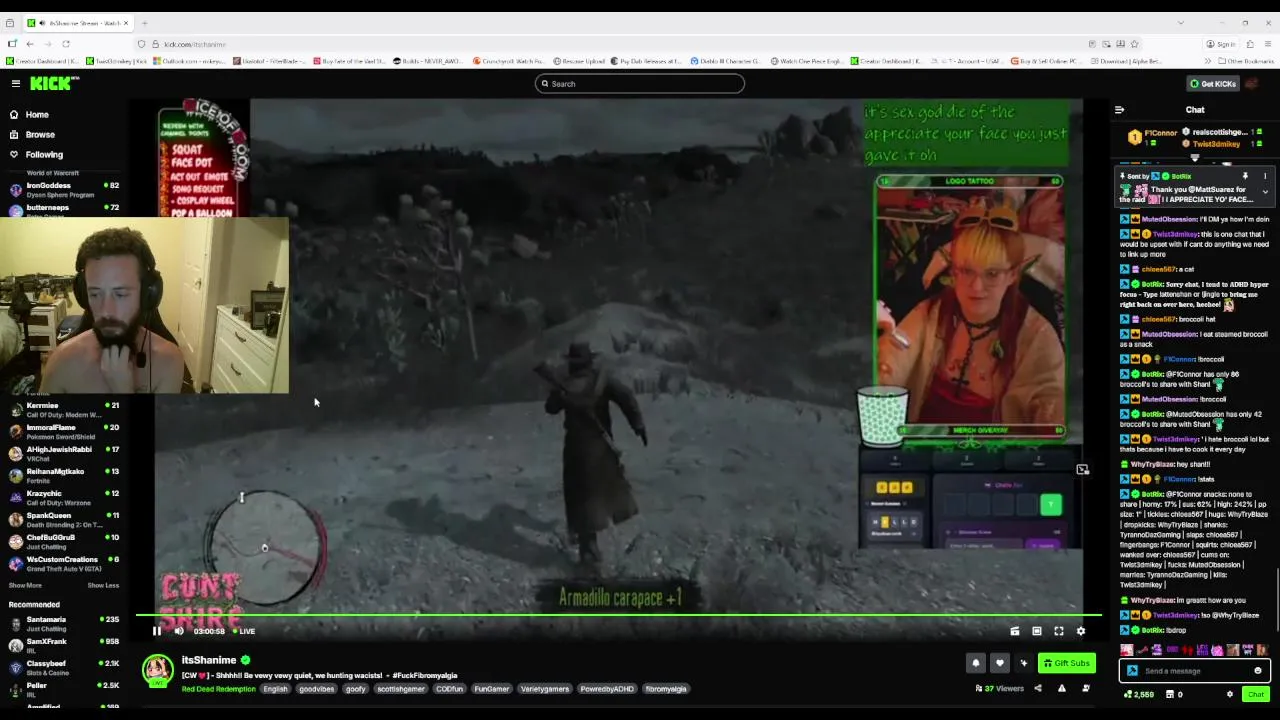
Task: Open ChefBuGGruB channel in sidebar
Action: tap(64, 541)
